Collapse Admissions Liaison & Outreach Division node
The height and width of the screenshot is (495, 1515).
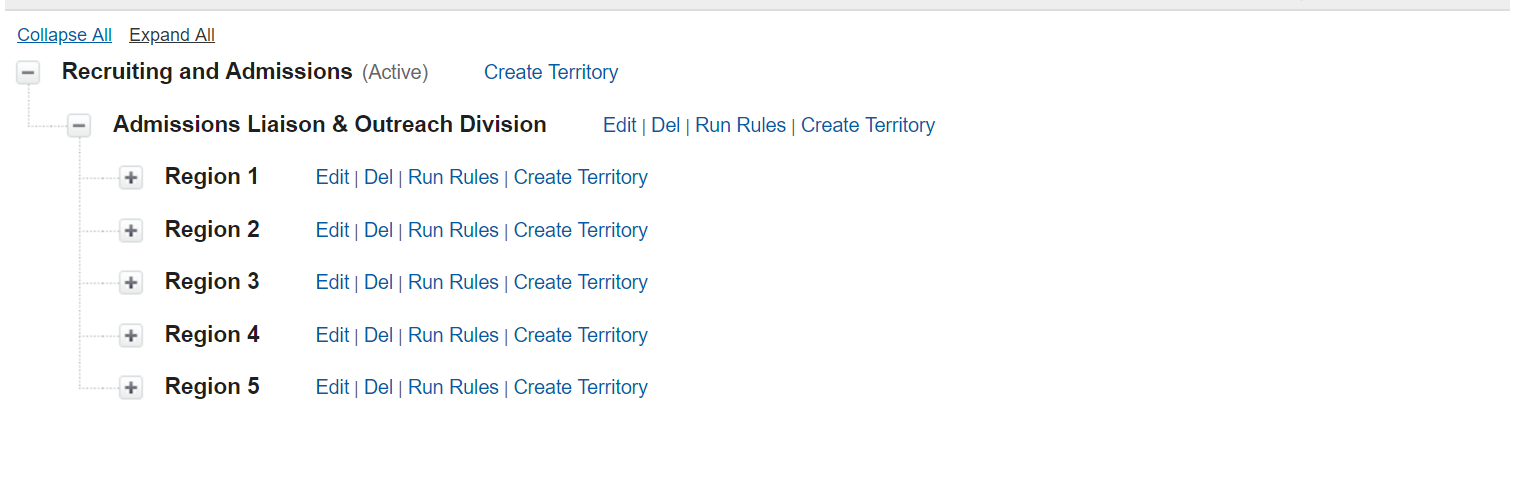click(79, 126)
